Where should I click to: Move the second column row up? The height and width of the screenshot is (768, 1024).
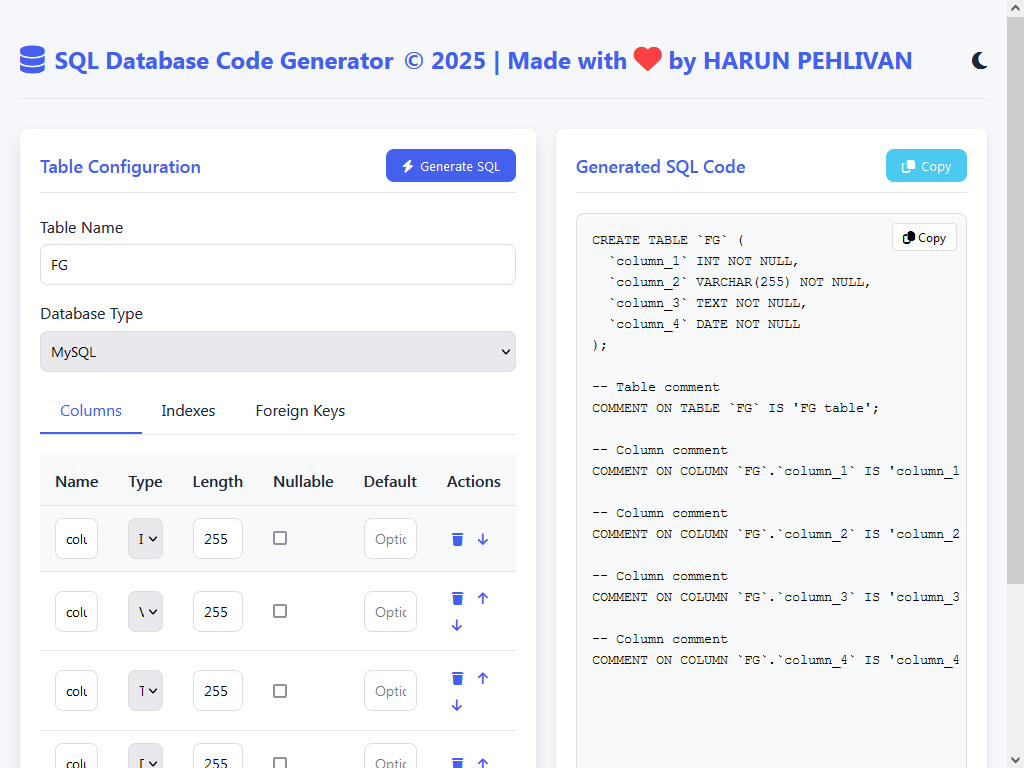483,598
